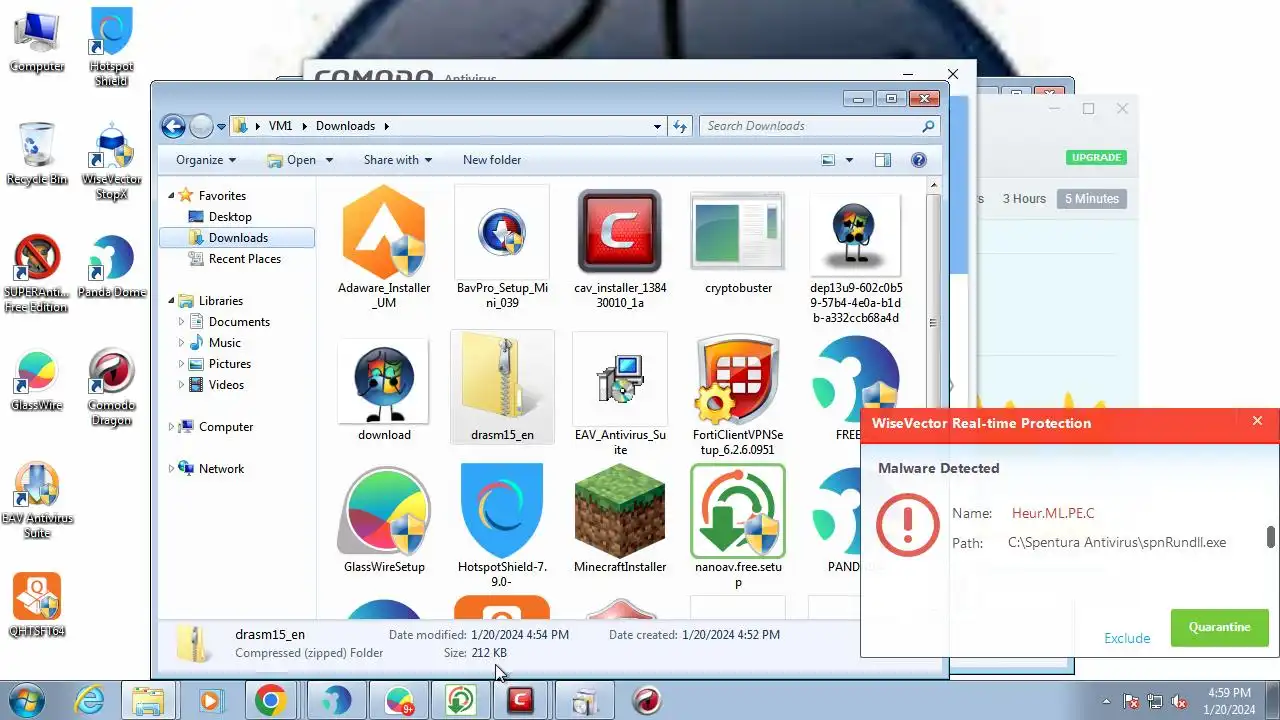Click Quarantine in WiseVector alert
The width and height of the screenshot is (1280, 720).
click(x=1219, y=628)
